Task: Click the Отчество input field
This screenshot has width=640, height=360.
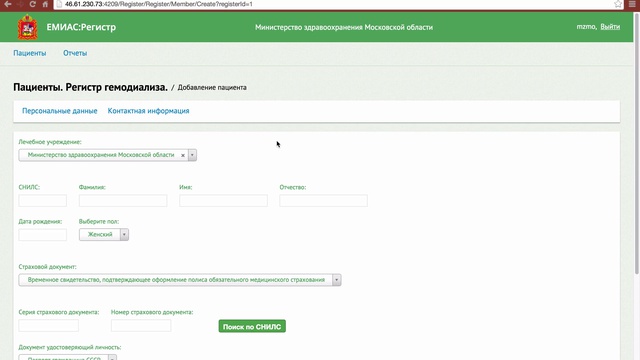Action: coord(323,200)
